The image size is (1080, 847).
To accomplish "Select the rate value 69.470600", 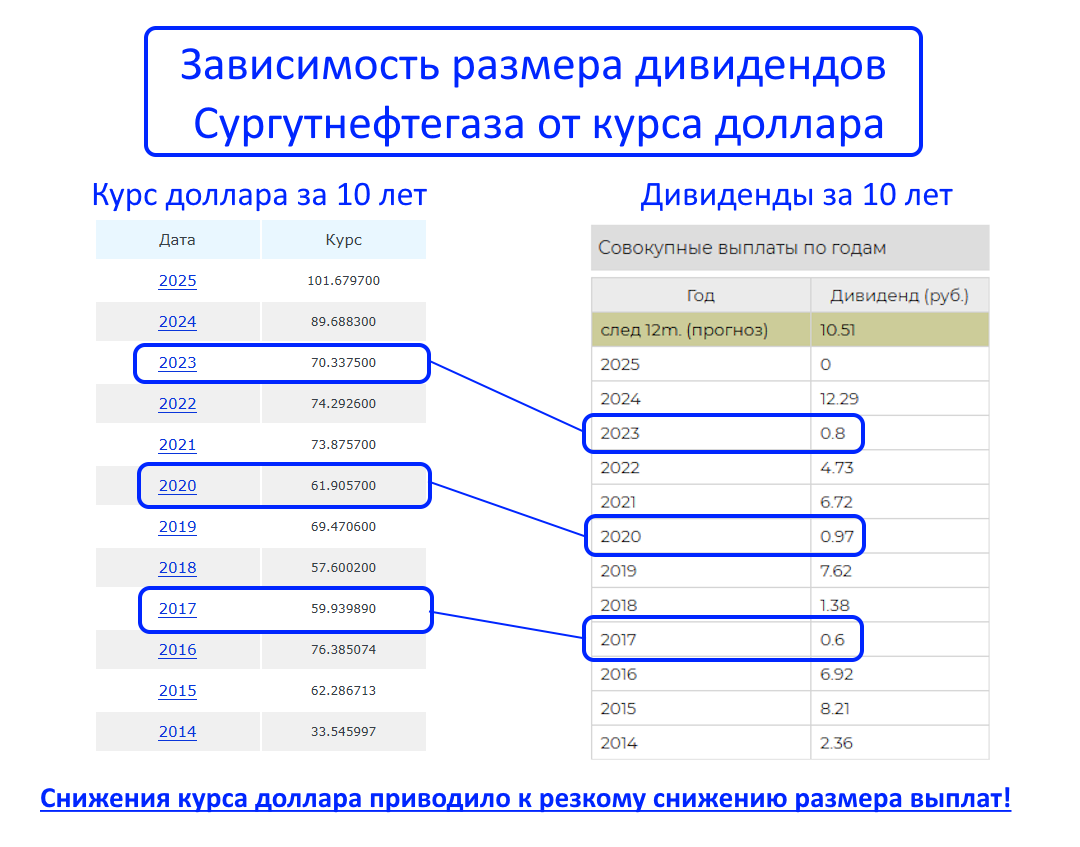I will [x=344, y=526].
